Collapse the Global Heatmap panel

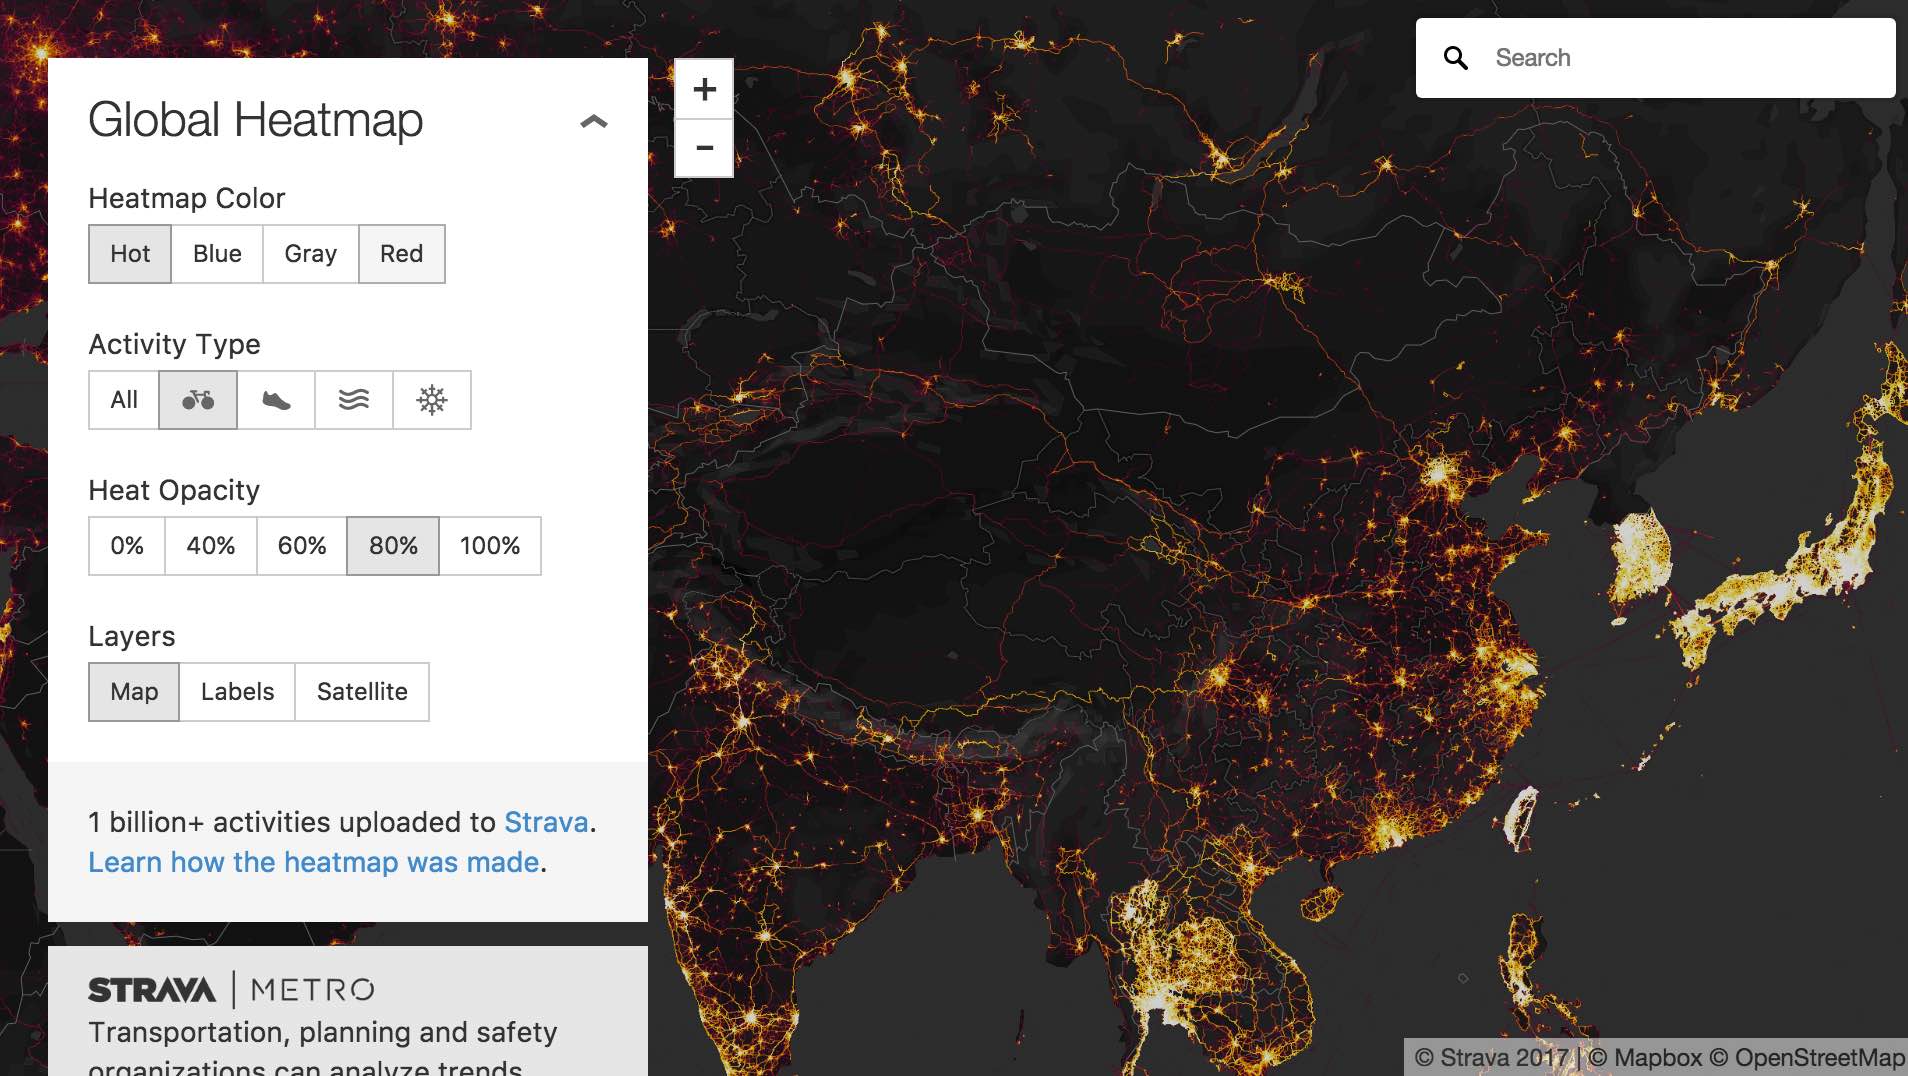pos(594,121)
